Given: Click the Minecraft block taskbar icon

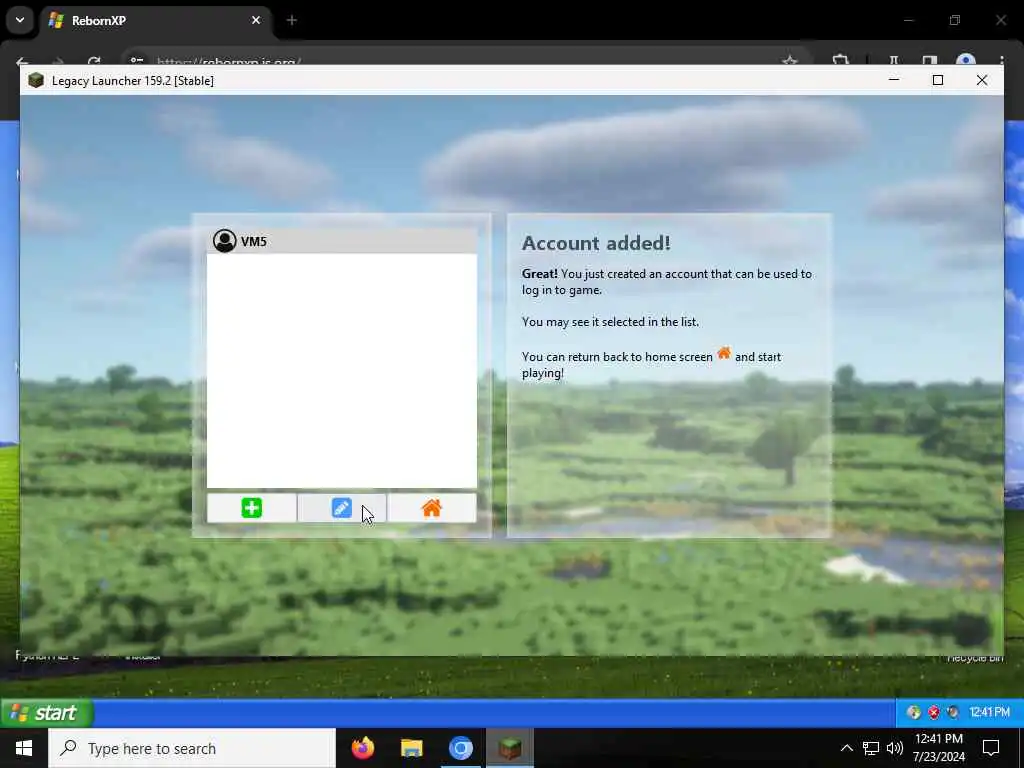Looking at the screenshot, I should [x=509, y=748].
